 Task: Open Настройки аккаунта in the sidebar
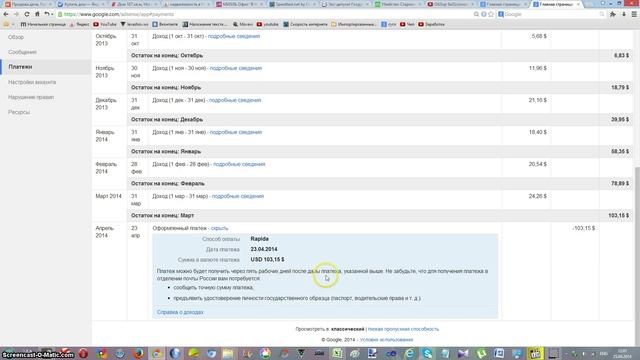click(32, 82)
